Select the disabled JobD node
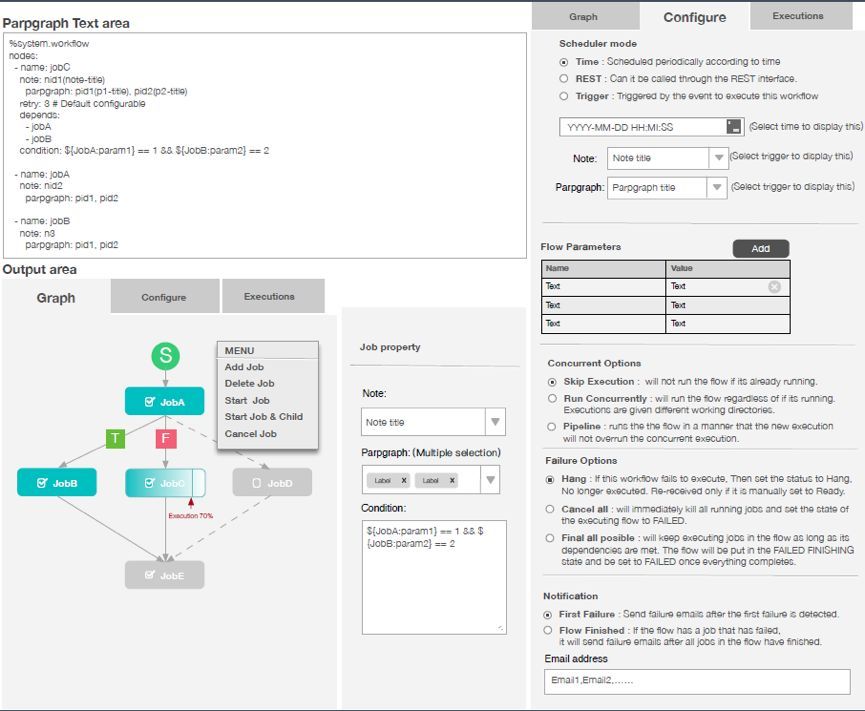865x711 pixels. [x=272, y=483]
